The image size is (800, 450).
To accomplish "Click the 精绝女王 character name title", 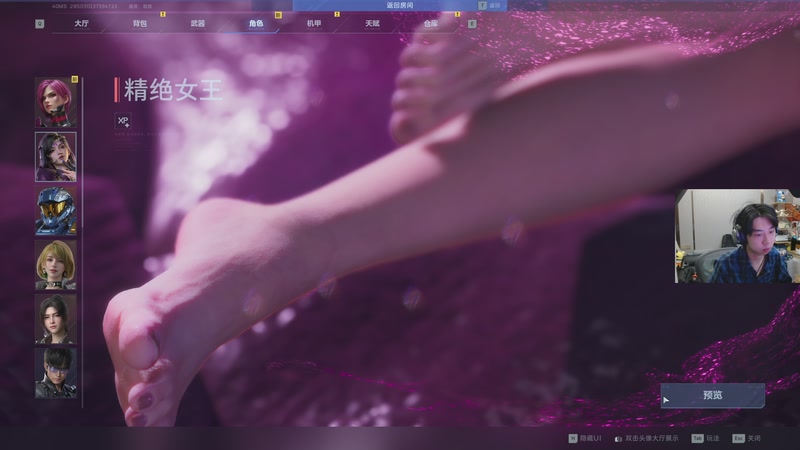I will coord(173,90).
